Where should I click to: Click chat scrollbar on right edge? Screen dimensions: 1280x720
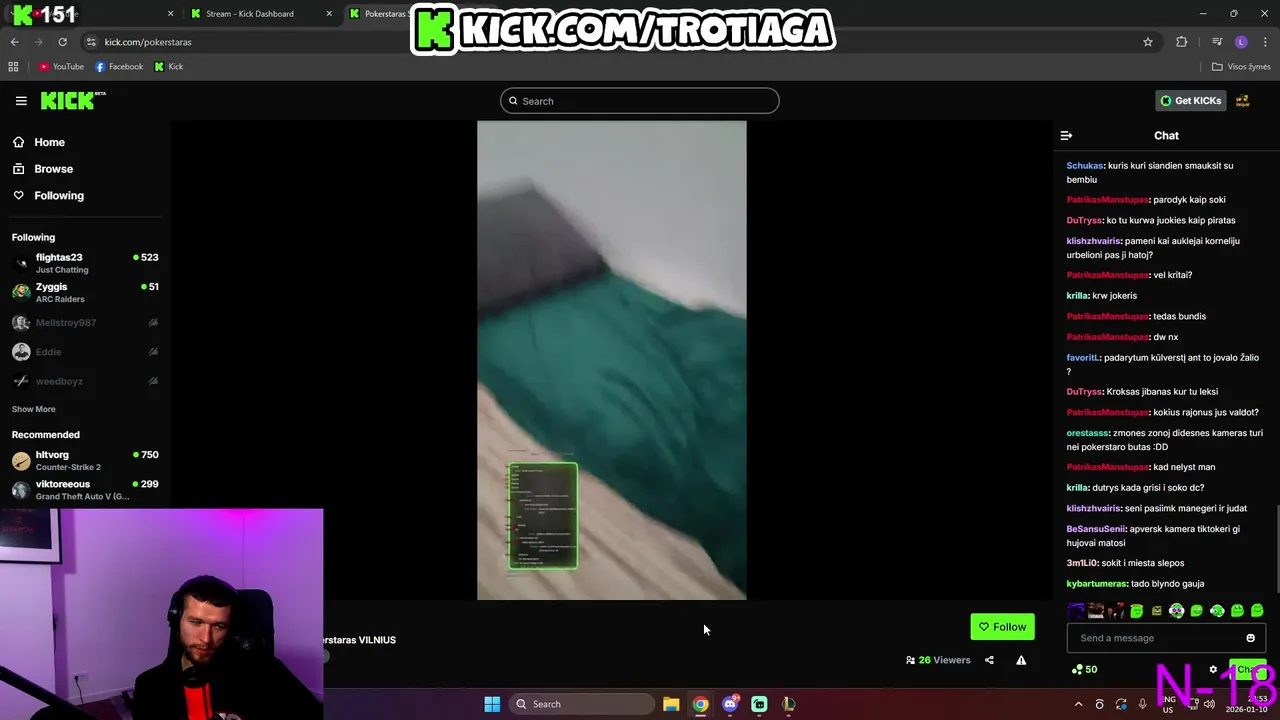(x=1276, y=550)
